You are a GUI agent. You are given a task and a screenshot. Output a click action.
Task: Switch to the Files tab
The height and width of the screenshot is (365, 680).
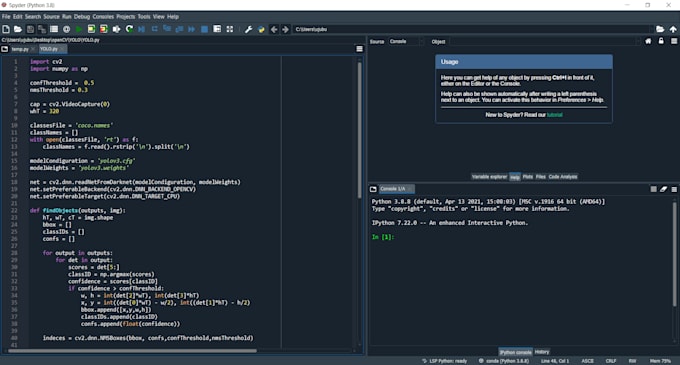(540, 176)
